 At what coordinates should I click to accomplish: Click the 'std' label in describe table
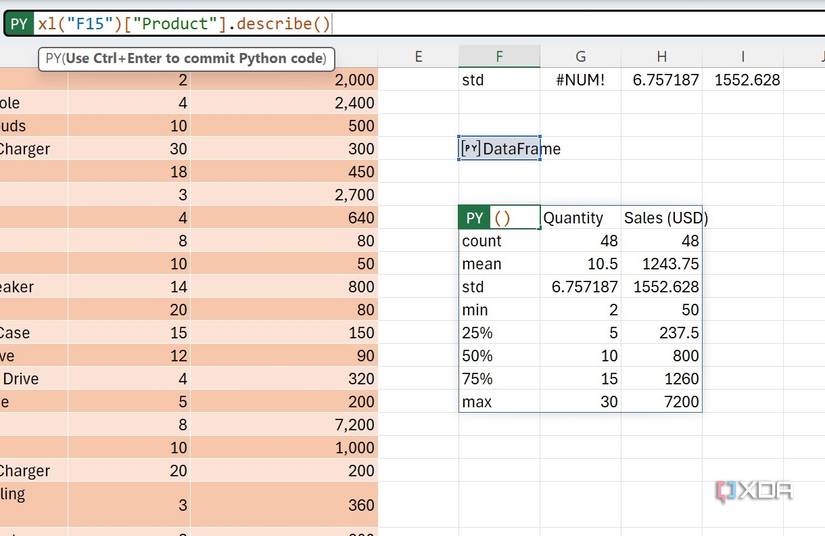click(499, 287)
